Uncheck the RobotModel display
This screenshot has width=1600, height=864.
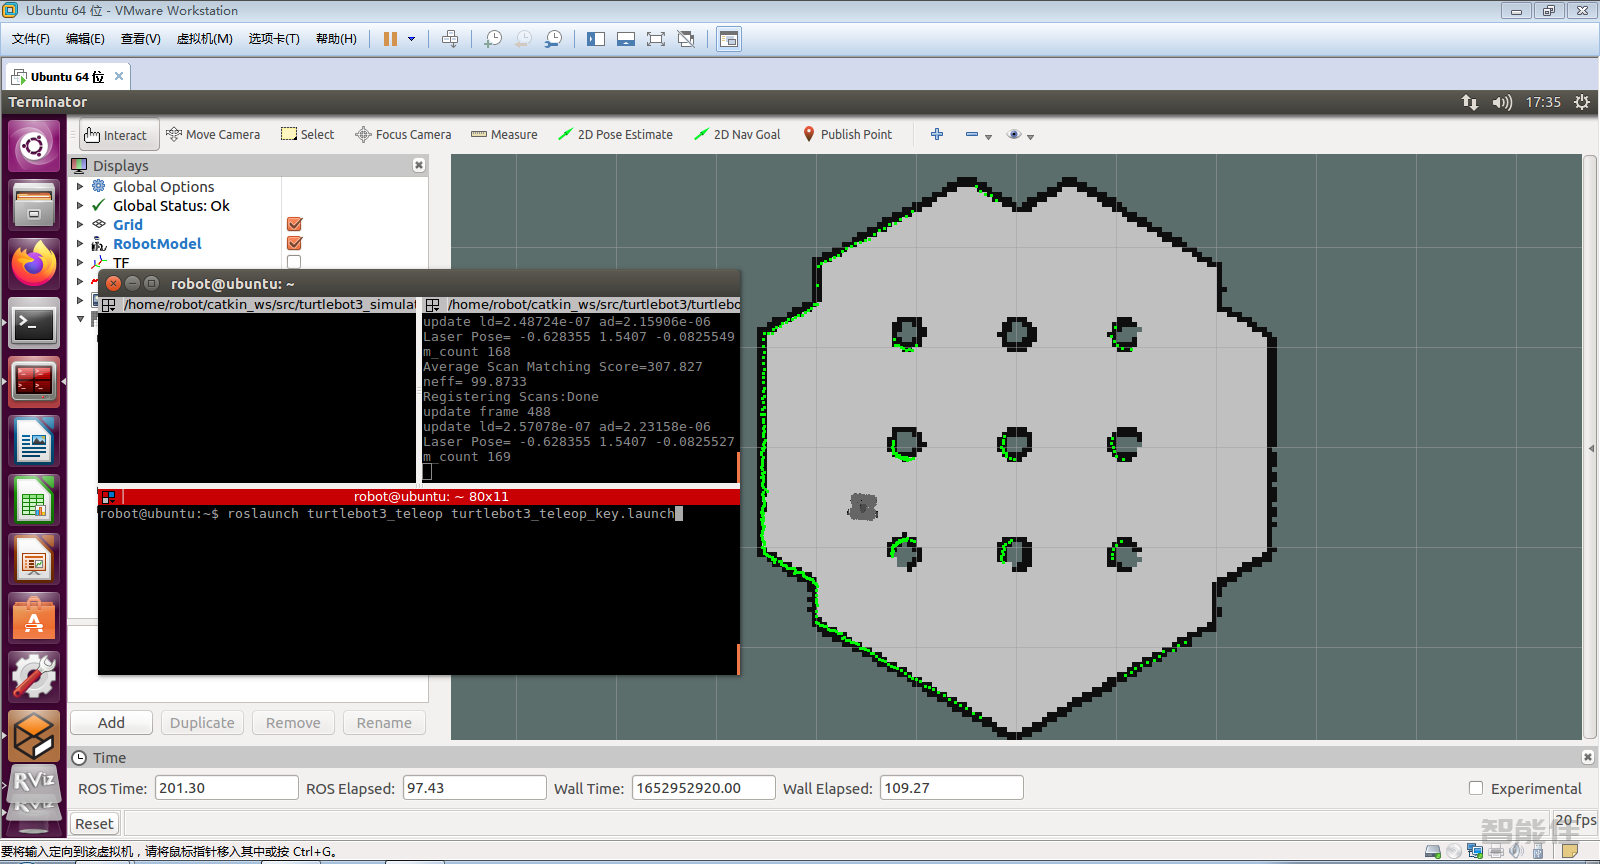294,244
